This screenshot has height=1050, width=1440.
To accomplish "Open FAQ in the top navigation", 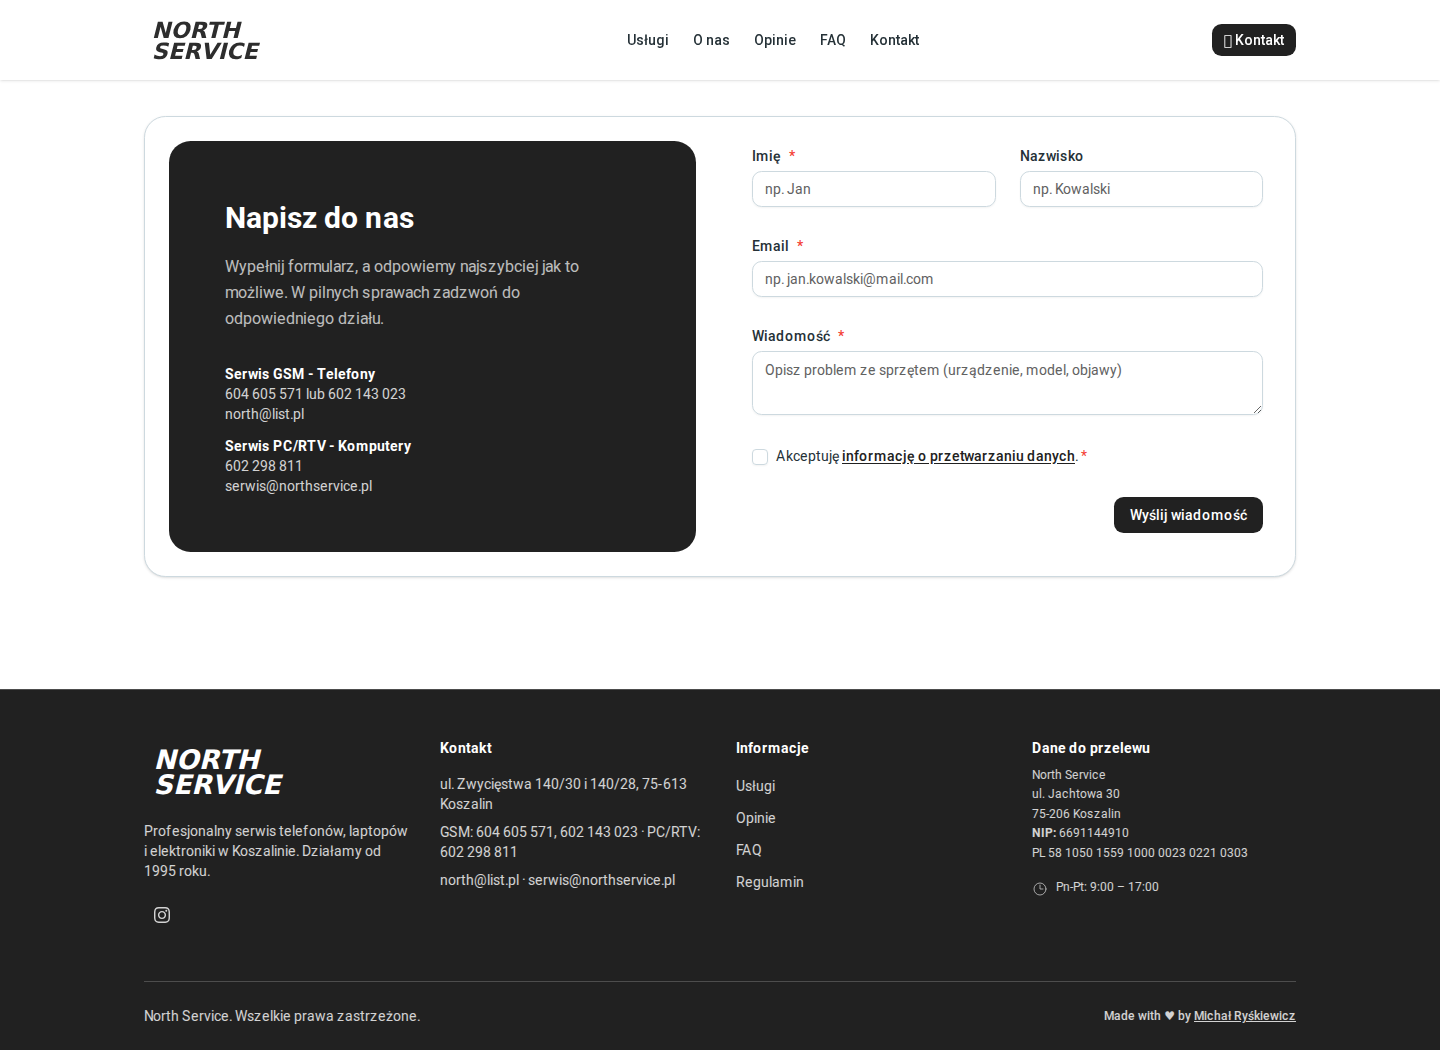I will pyautogui.click(x=833, y=40).
